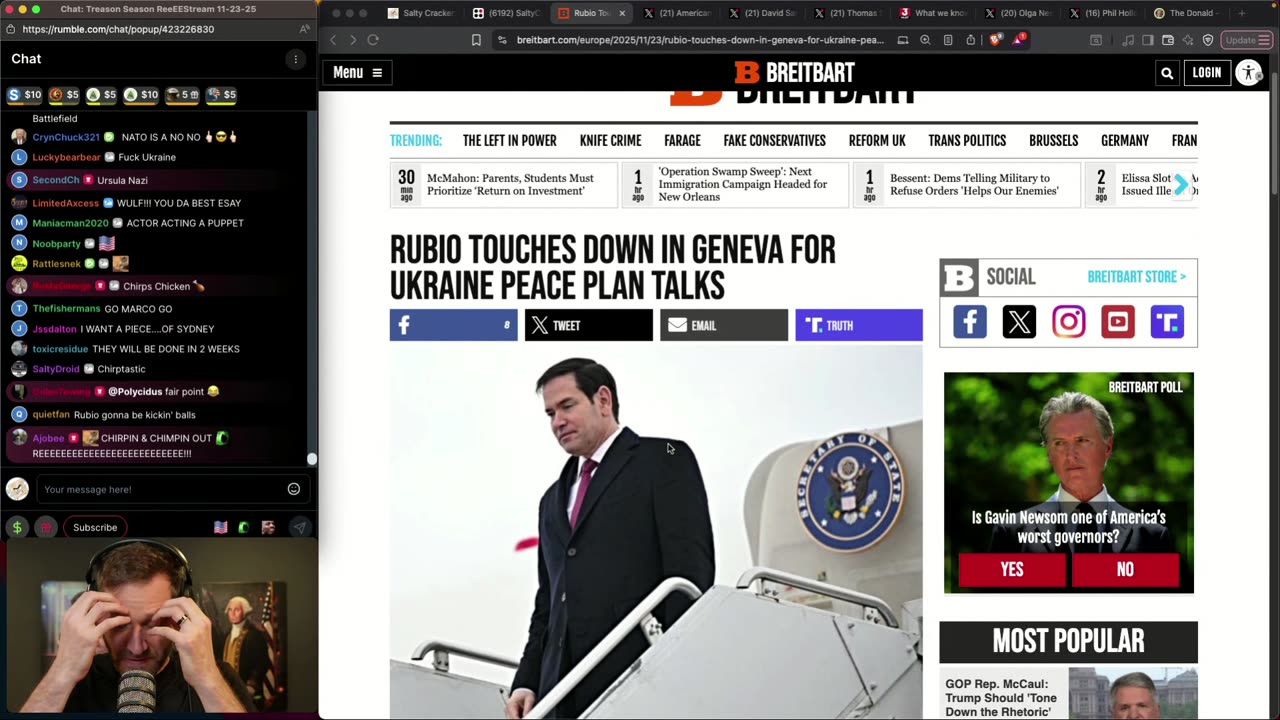Open the accessibility icon on Breitbart header
Image resolution: width=1280 pixels, height=720 pixels.
pyautogui.click(x=1249, y=72)
